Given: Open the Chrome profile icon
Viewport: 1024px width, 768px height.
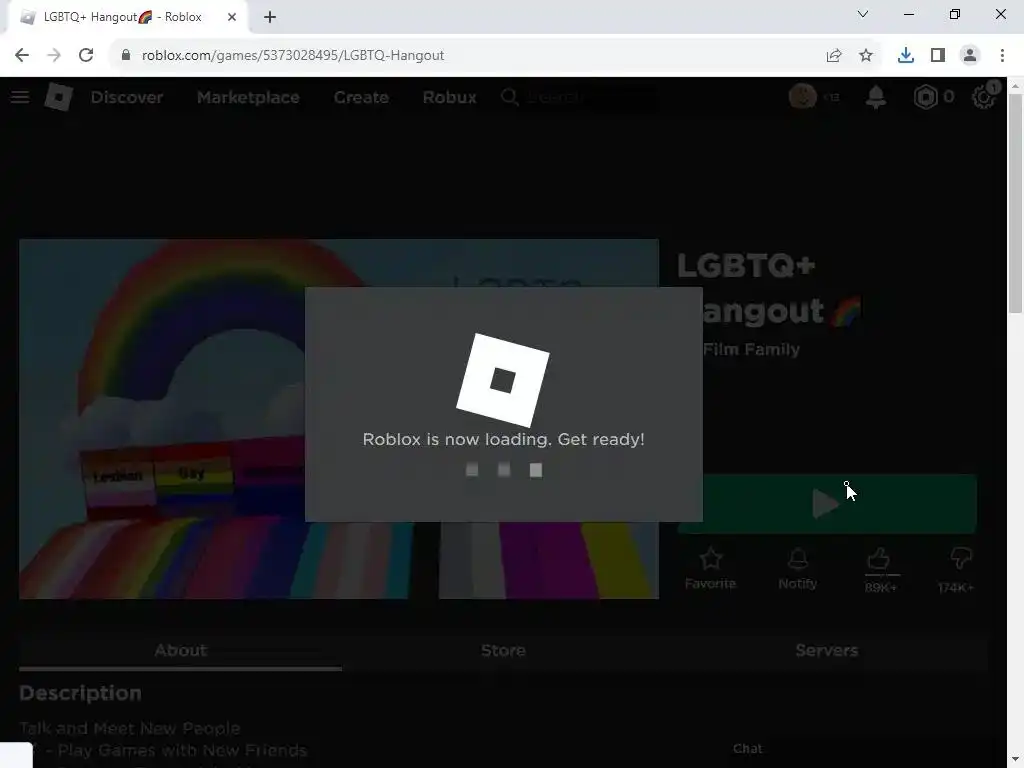Looking at the screenshot, I should pos(970,56).
